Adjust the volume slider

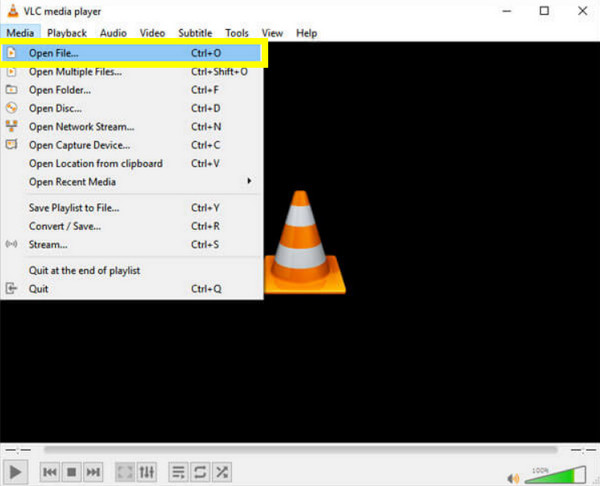555,475
